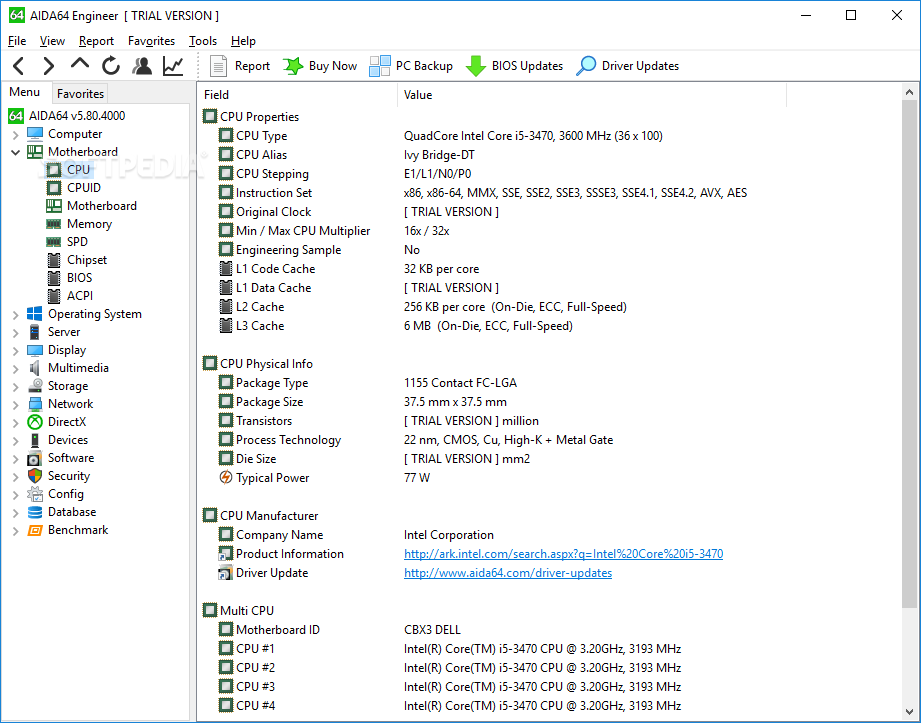Click the Security shield icon
The height and width of the screenshot is (723, 921).
[35, 476]
